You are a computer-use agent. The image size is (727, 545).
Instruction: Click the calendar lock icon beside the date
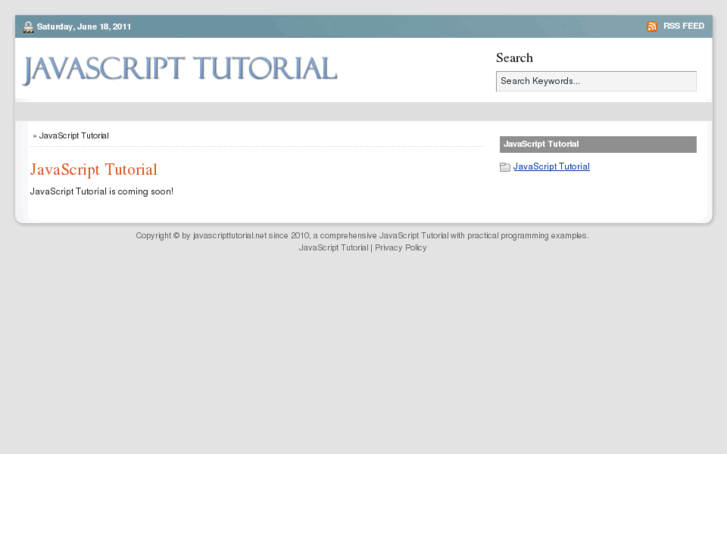click(28, 27)
